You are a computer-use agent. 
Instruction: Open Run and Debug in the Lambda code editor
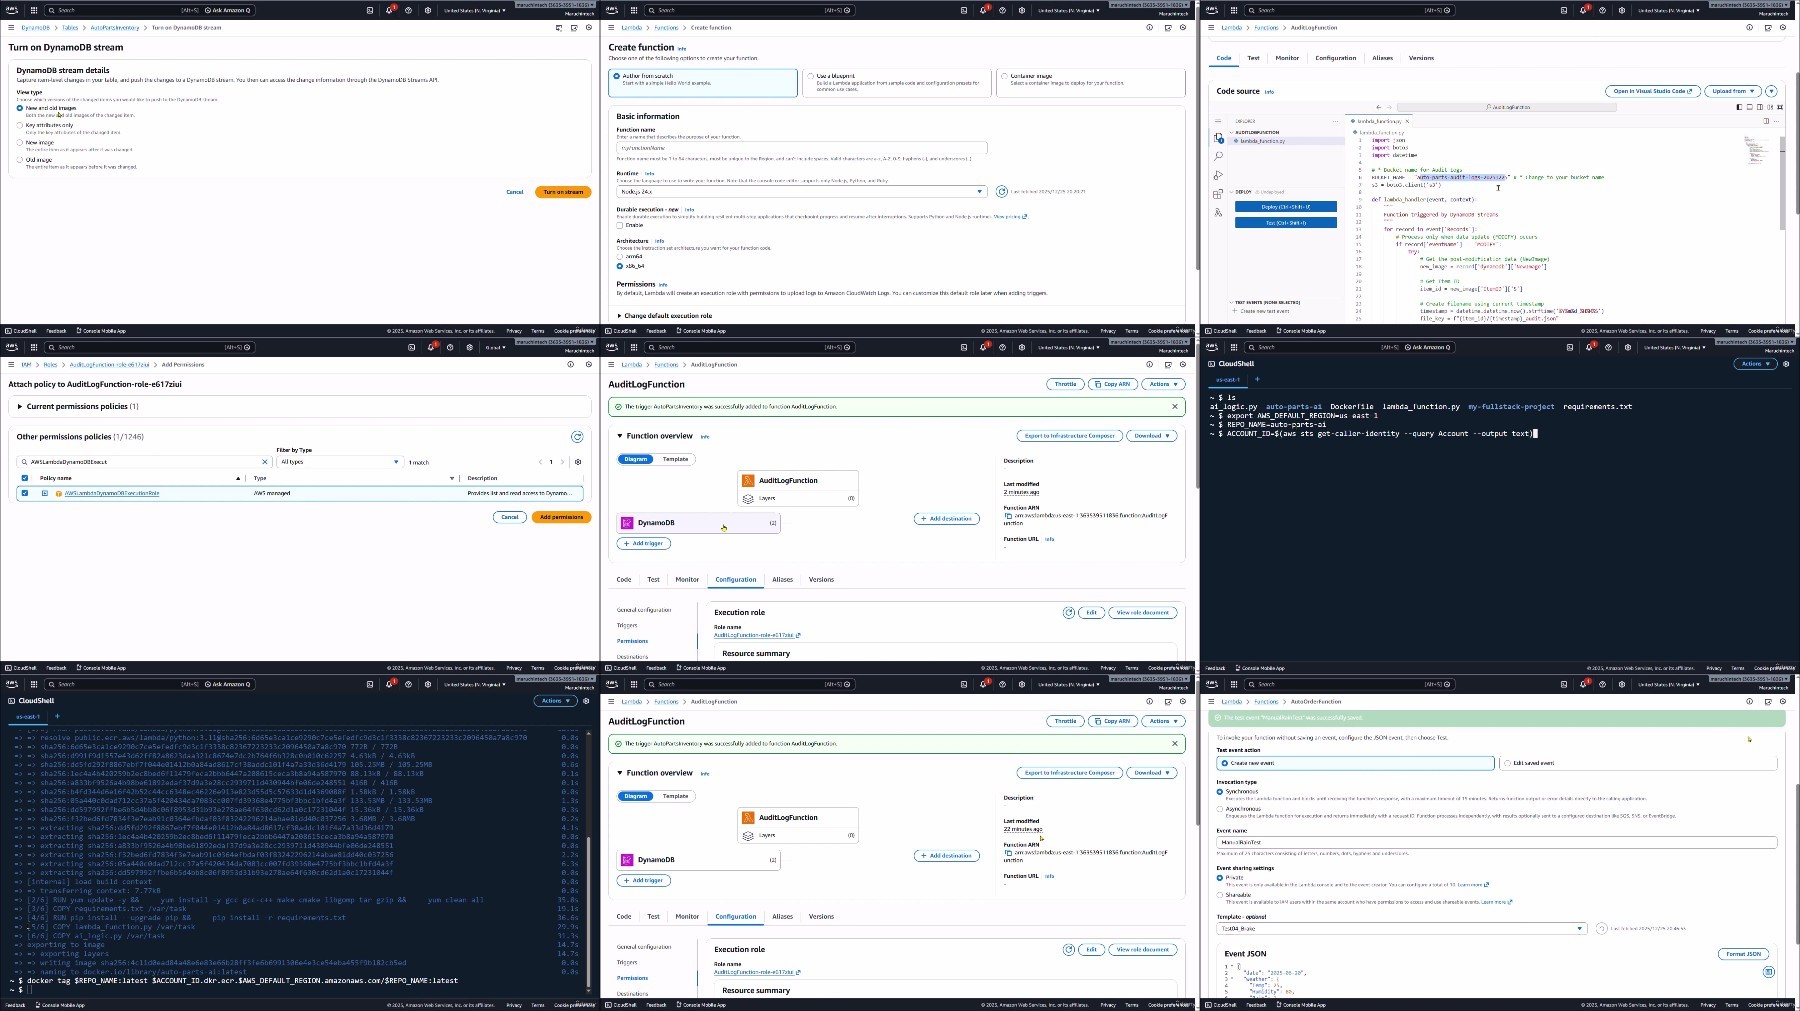[1218, 175]
